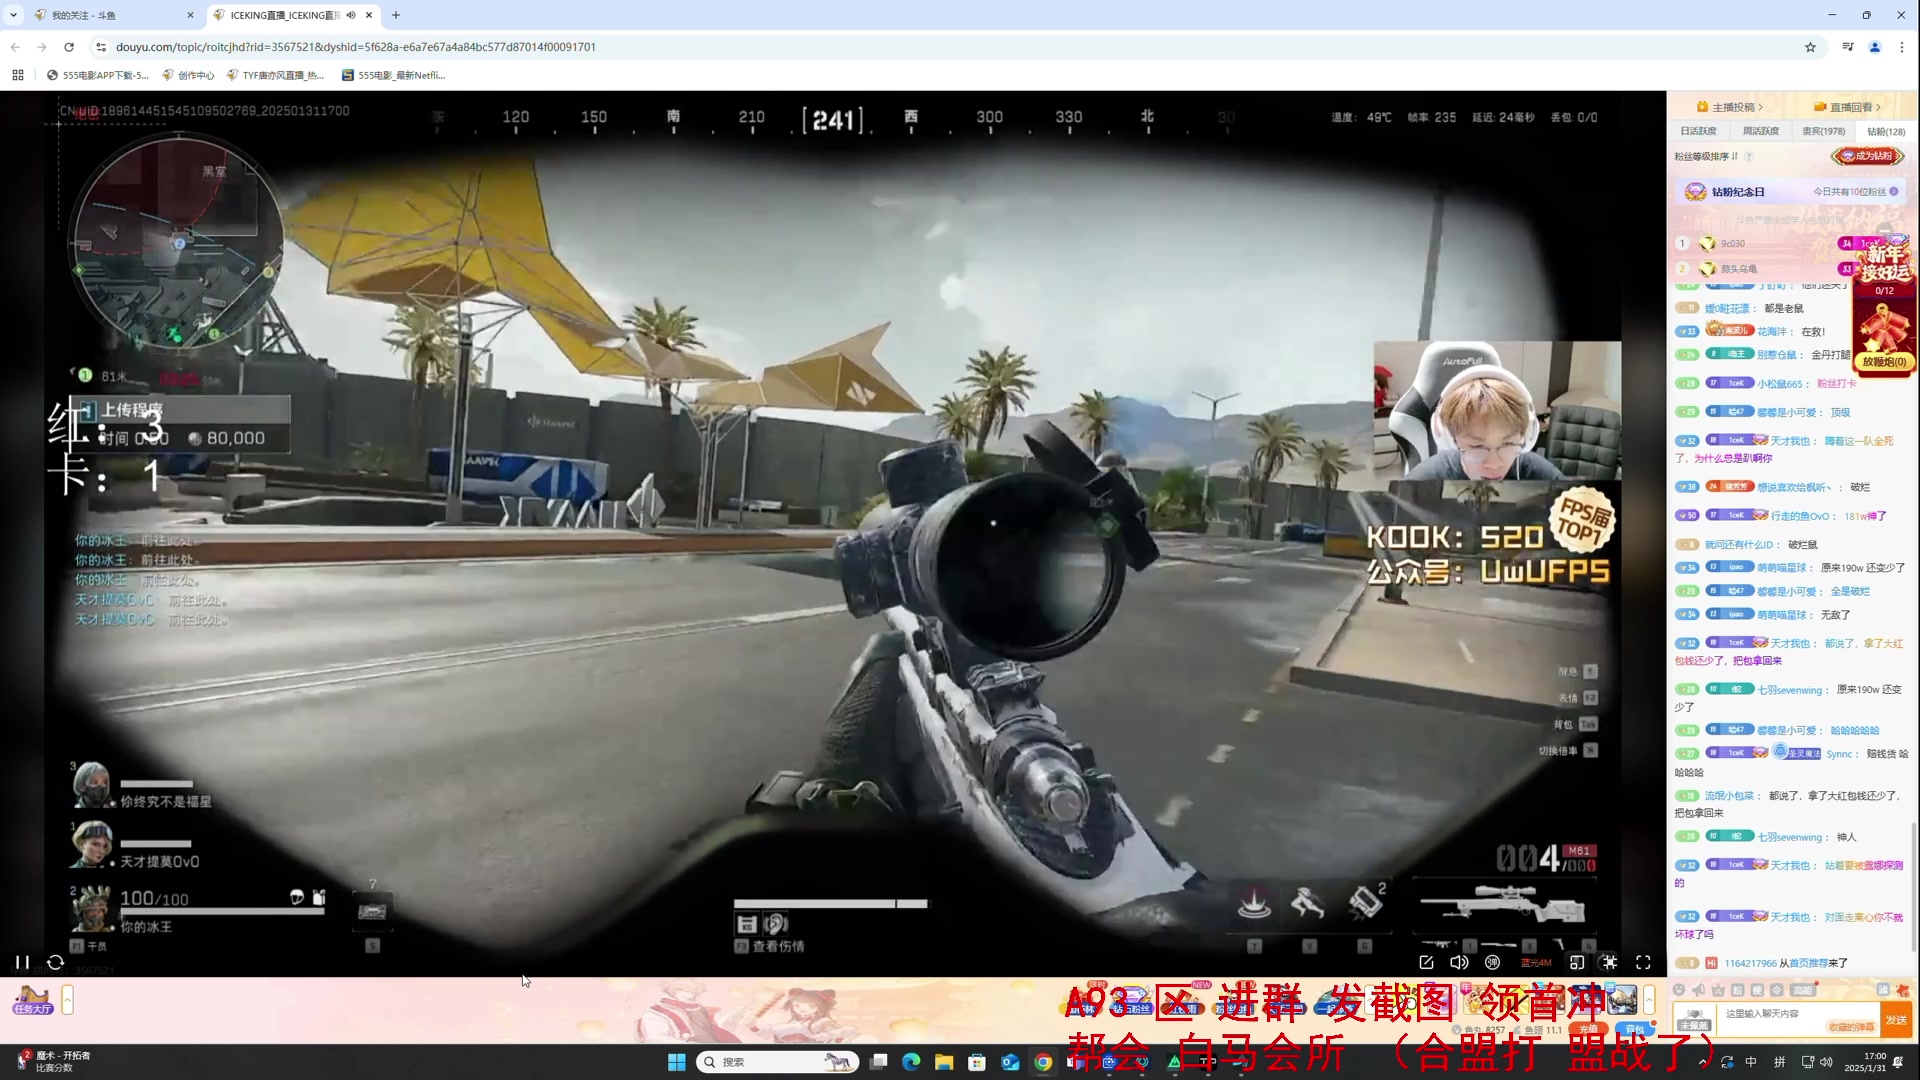Open the Chrome three-dot menu
This screenshot has width=1920, height=1080.
pyautogui.click(x=1902, y=47)
